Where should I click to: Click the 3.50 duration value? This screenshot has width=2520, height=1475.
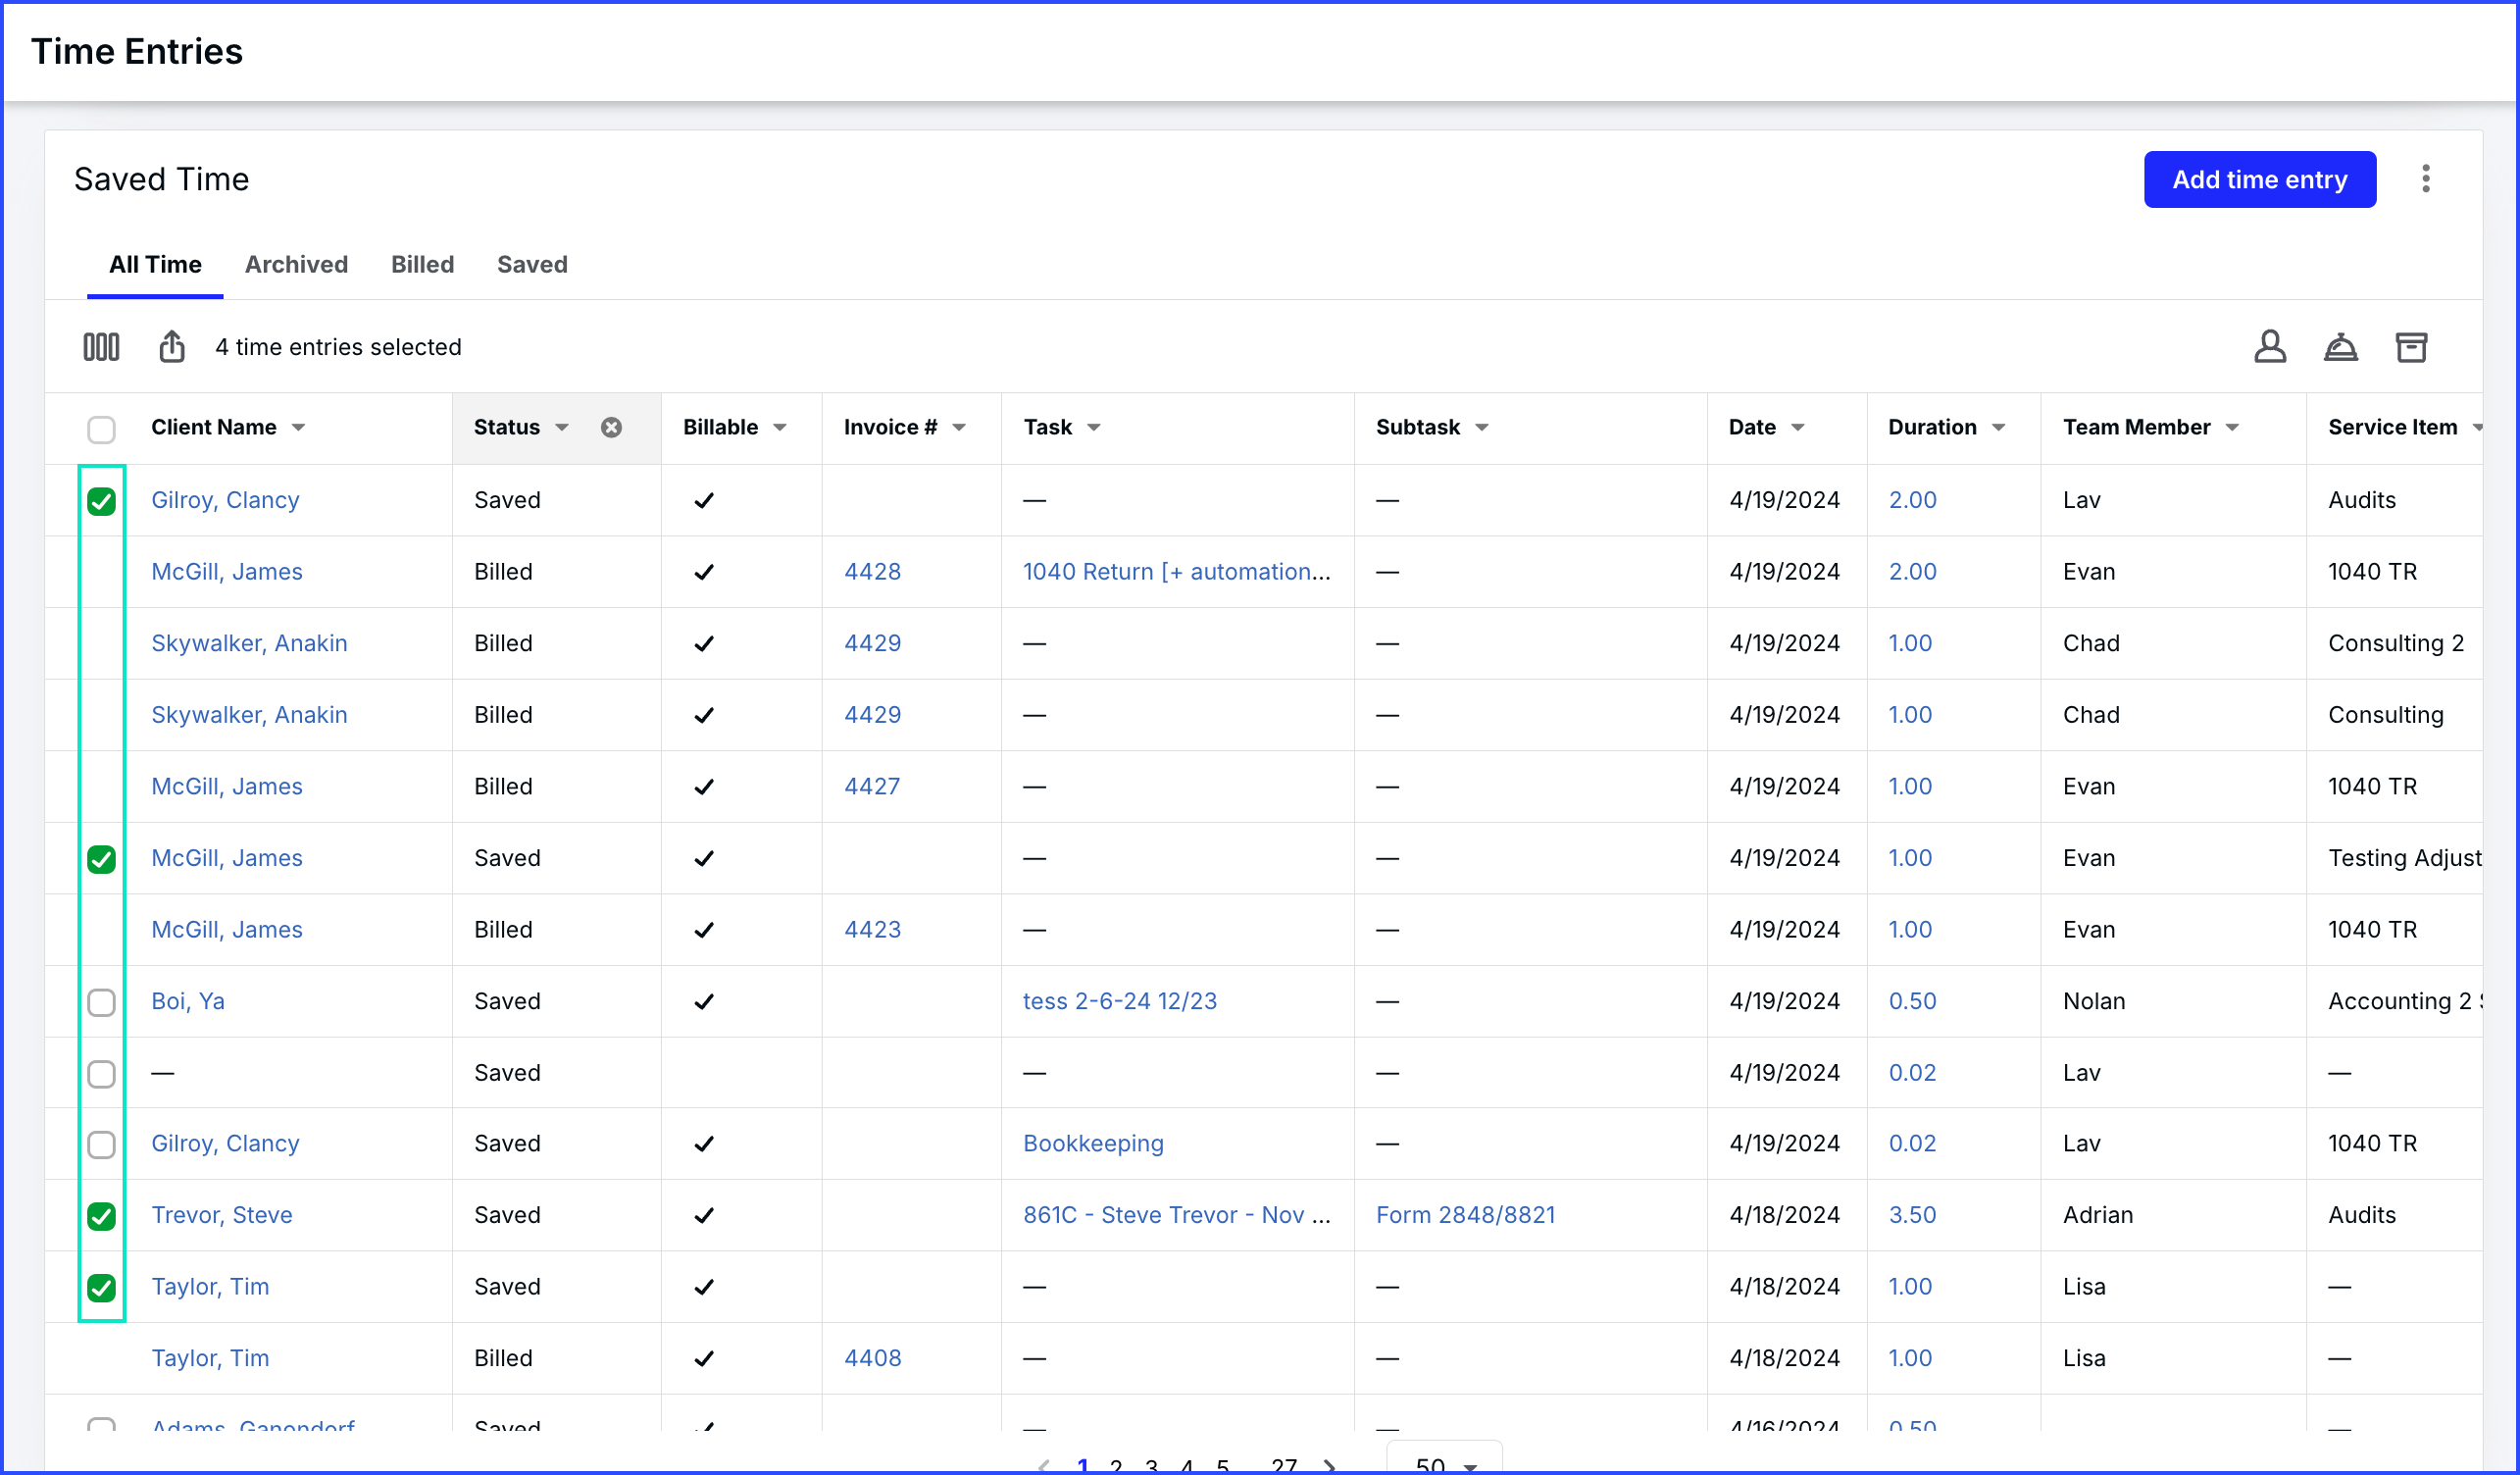(1912, 1216)
